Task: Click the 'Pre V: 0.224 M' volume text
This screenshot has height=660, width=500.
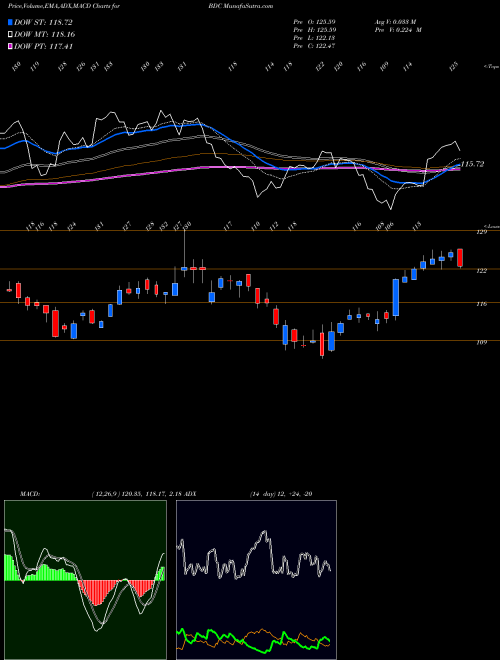Action: pos(397,30)
